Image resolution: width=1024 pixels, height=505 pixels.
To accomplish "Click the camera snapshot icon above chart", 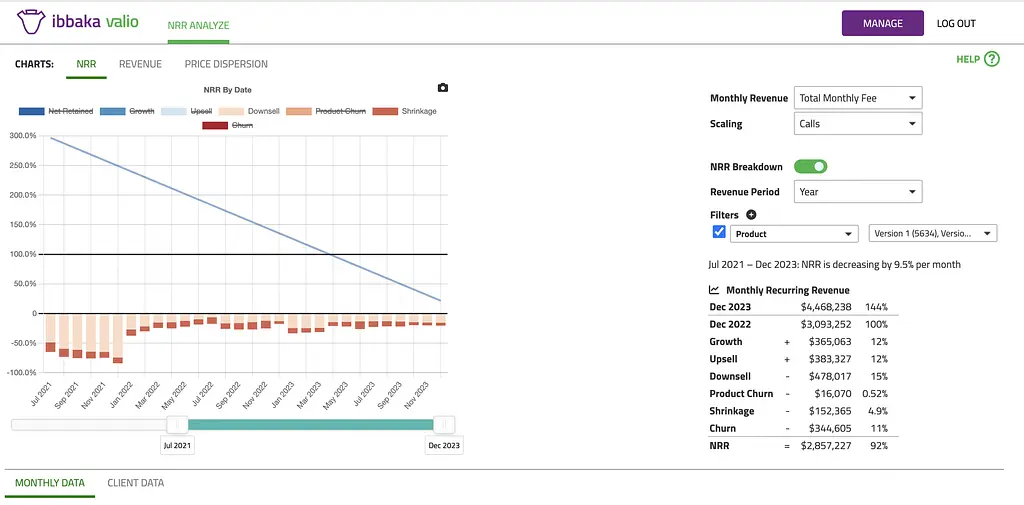I will [443, 89].
